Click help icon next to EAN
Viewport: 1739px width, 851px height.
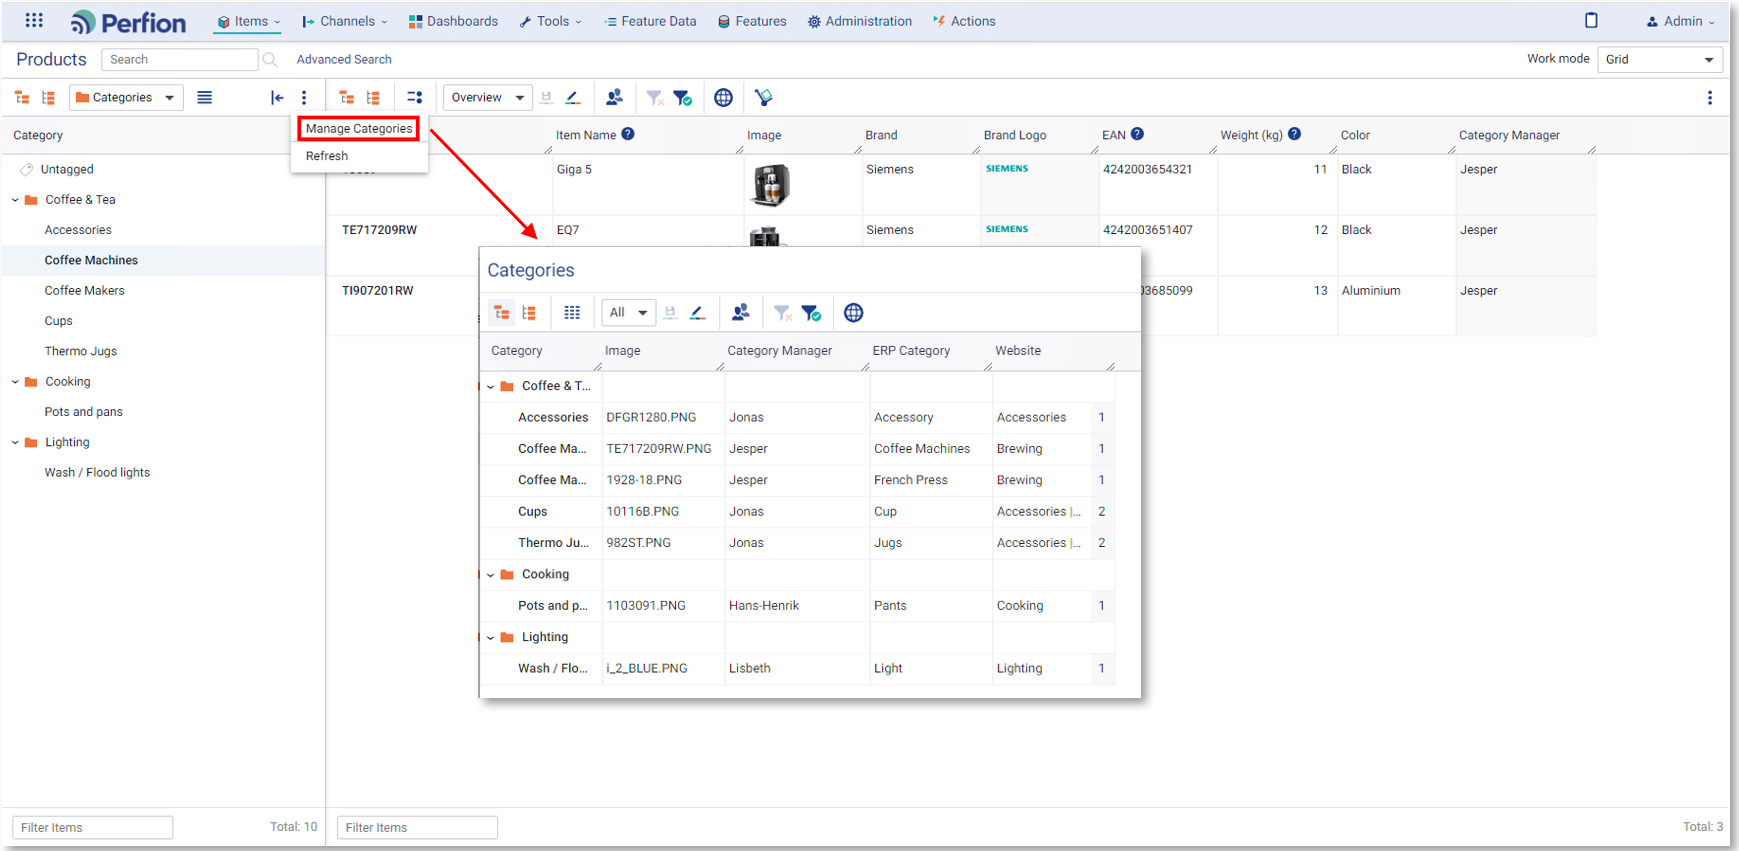point(1137,134)
